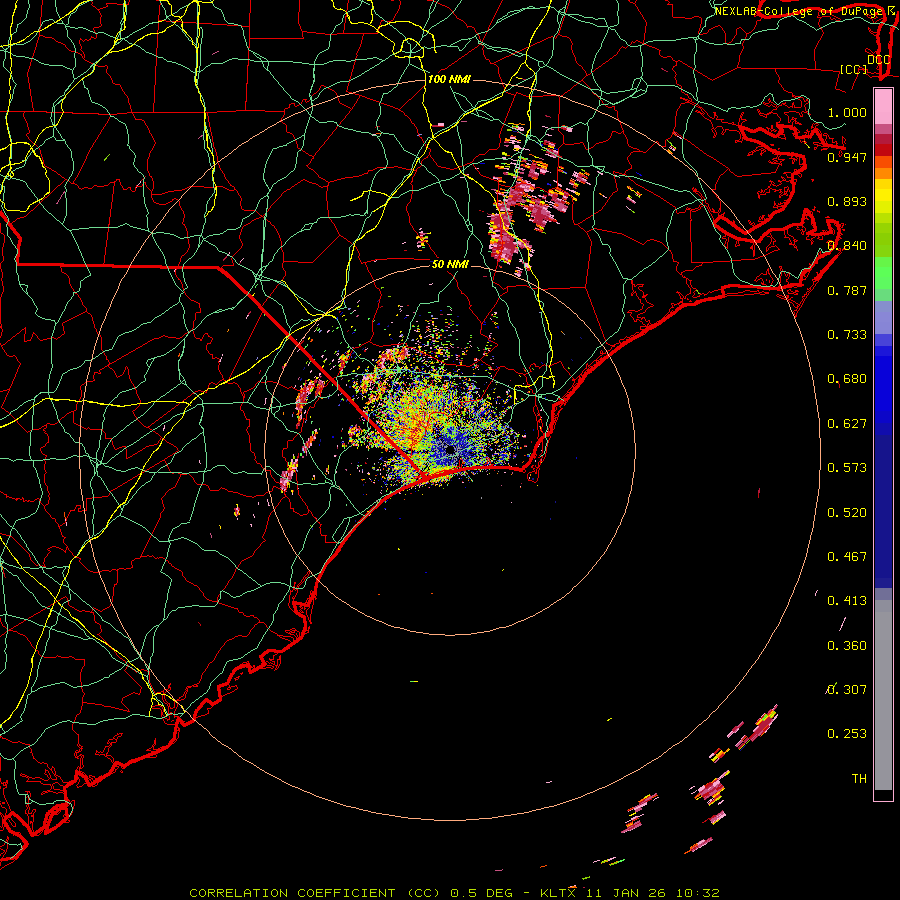Click the 100 NMI range ring label
Image resolution: width=900 pixels, height=900 pixels.
point(449,79)
